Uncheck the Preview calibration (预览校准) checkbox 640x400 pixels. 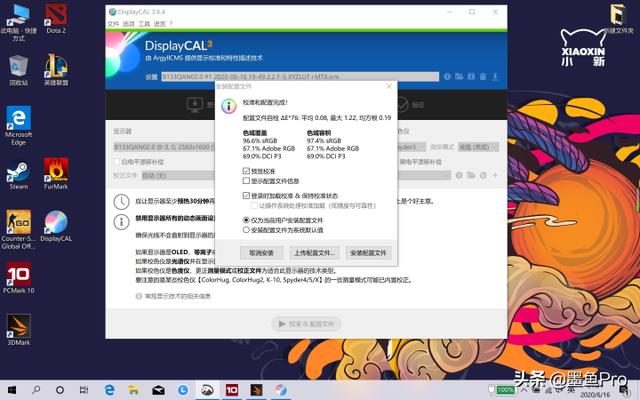tap(246, 171)
